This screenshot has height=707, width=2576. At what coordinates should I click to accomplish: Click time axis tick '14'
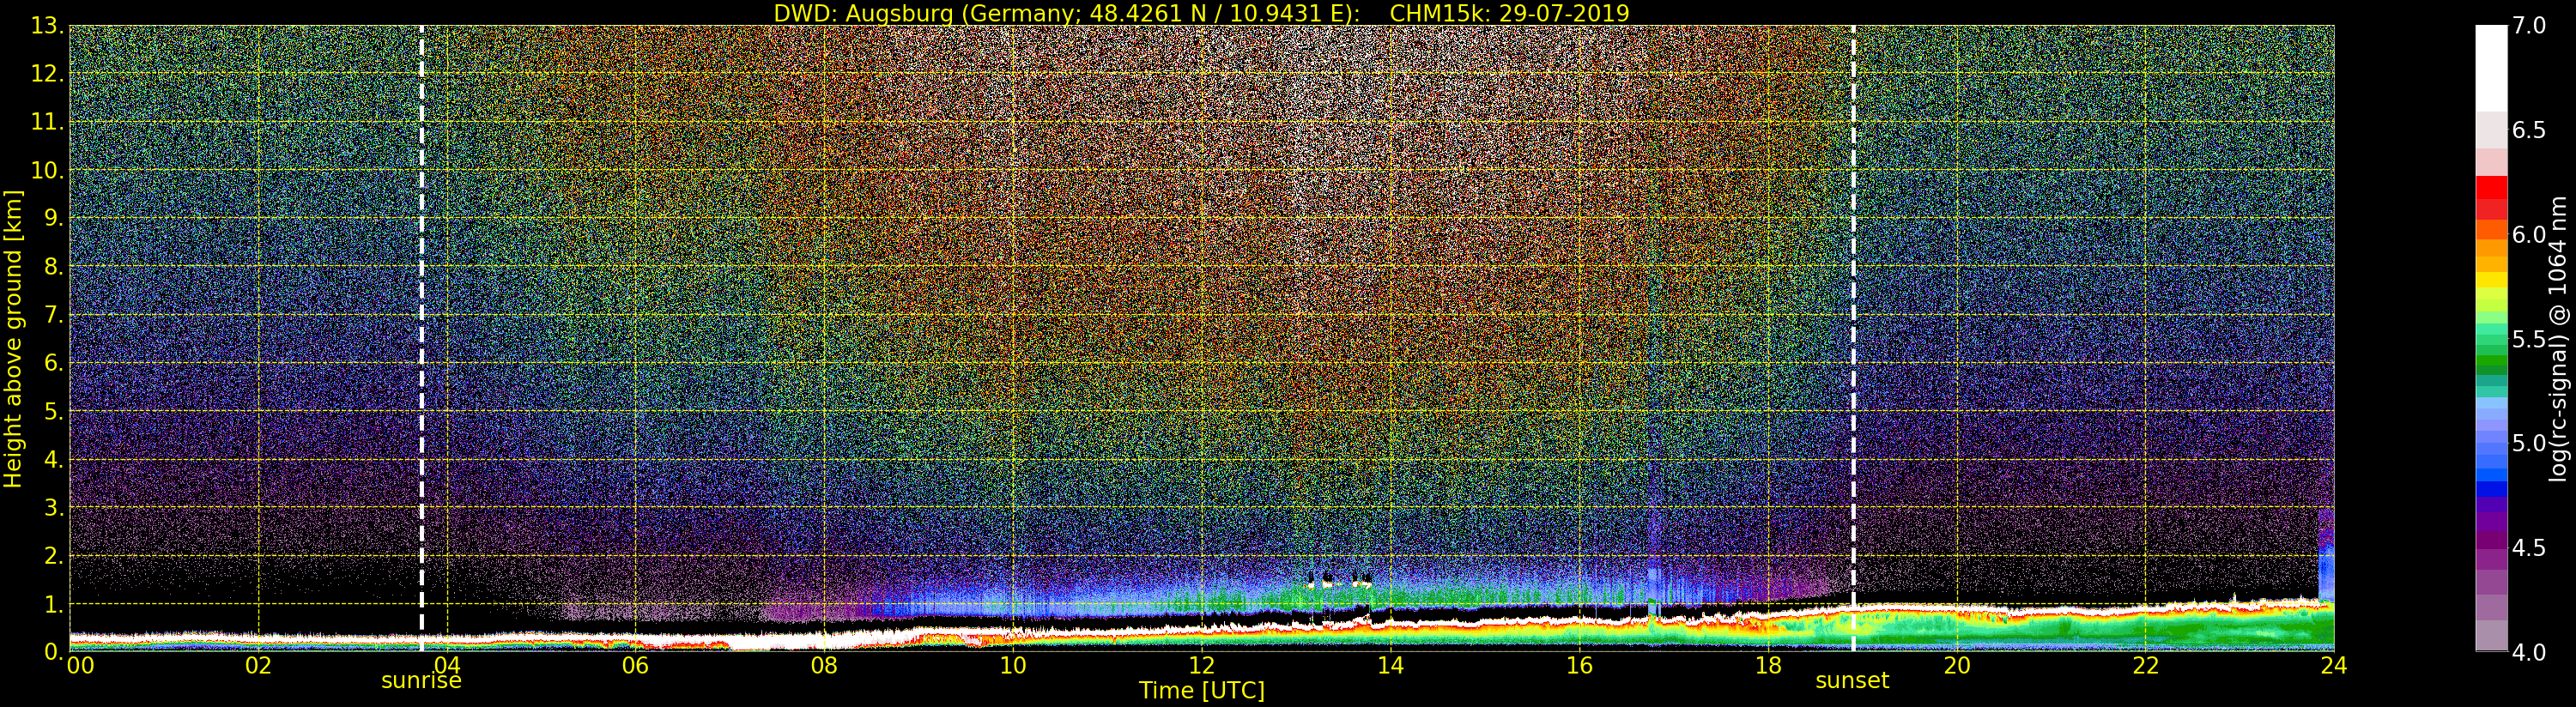click(1390, 666)
